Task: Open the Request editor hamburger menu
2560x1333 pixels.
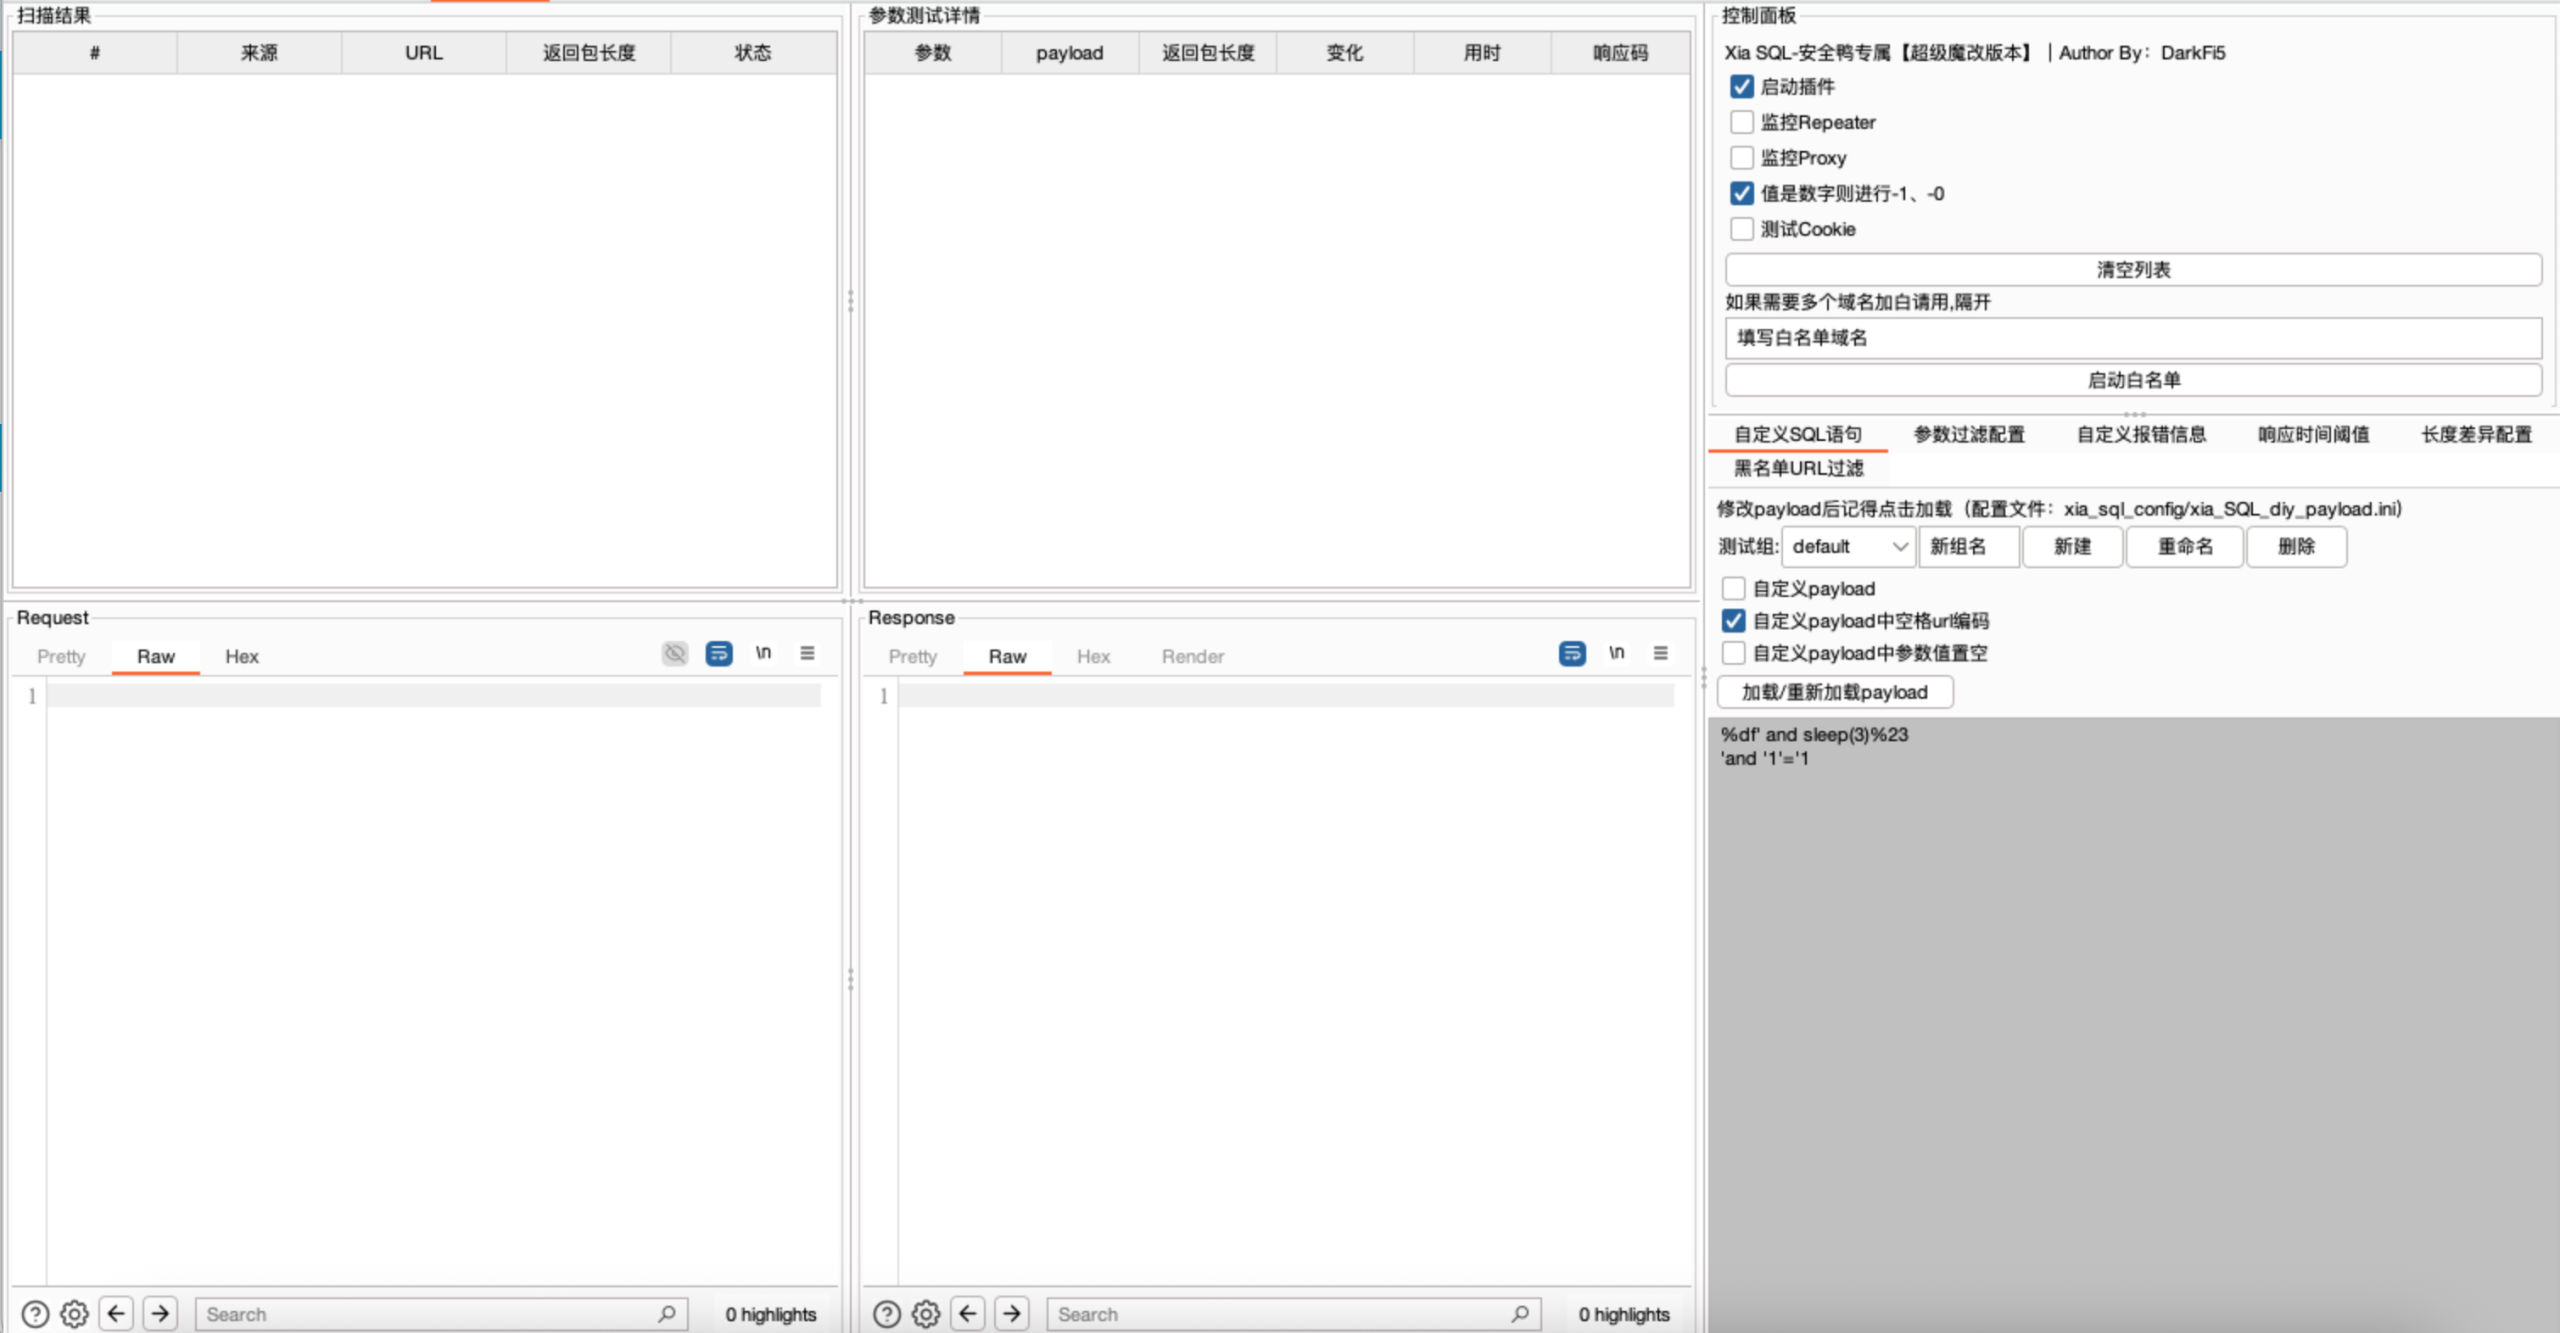Action: 808,653
